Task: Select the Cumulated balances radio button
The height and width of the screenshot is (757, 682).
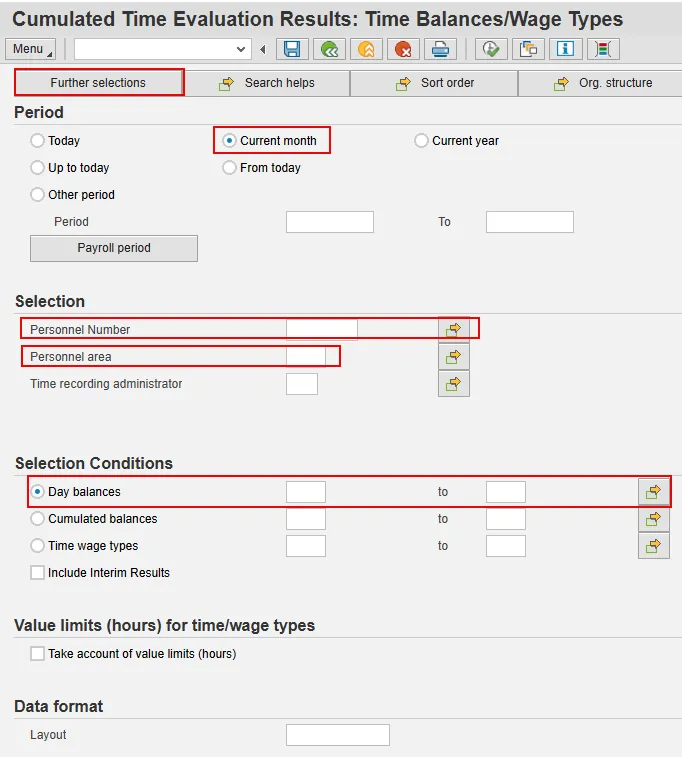Action: pos(37,519)
